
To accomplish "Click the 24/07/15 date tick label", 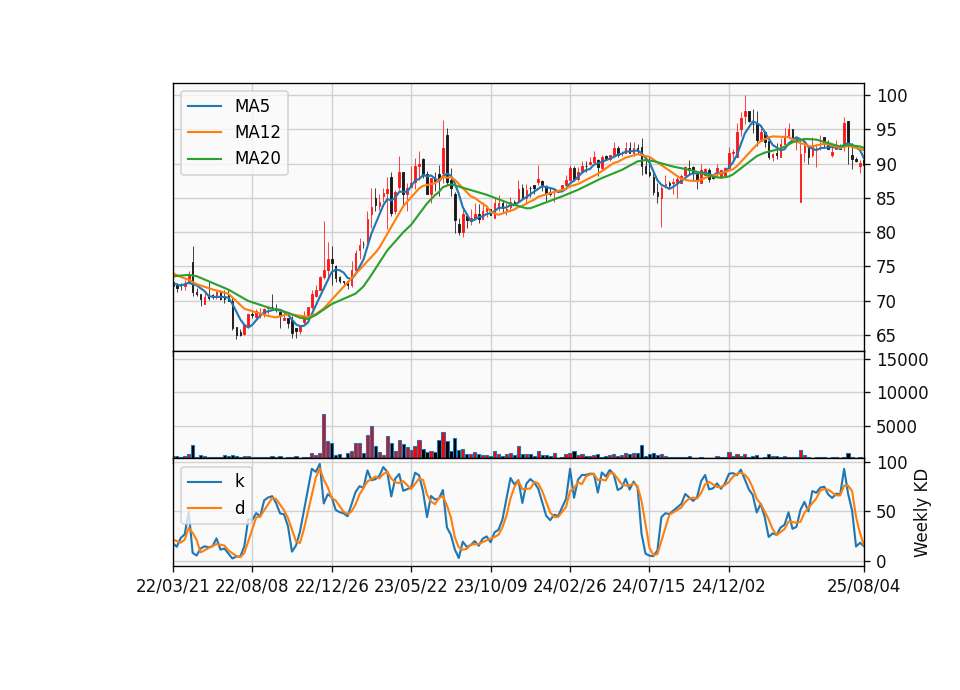I will pos(649,586).
